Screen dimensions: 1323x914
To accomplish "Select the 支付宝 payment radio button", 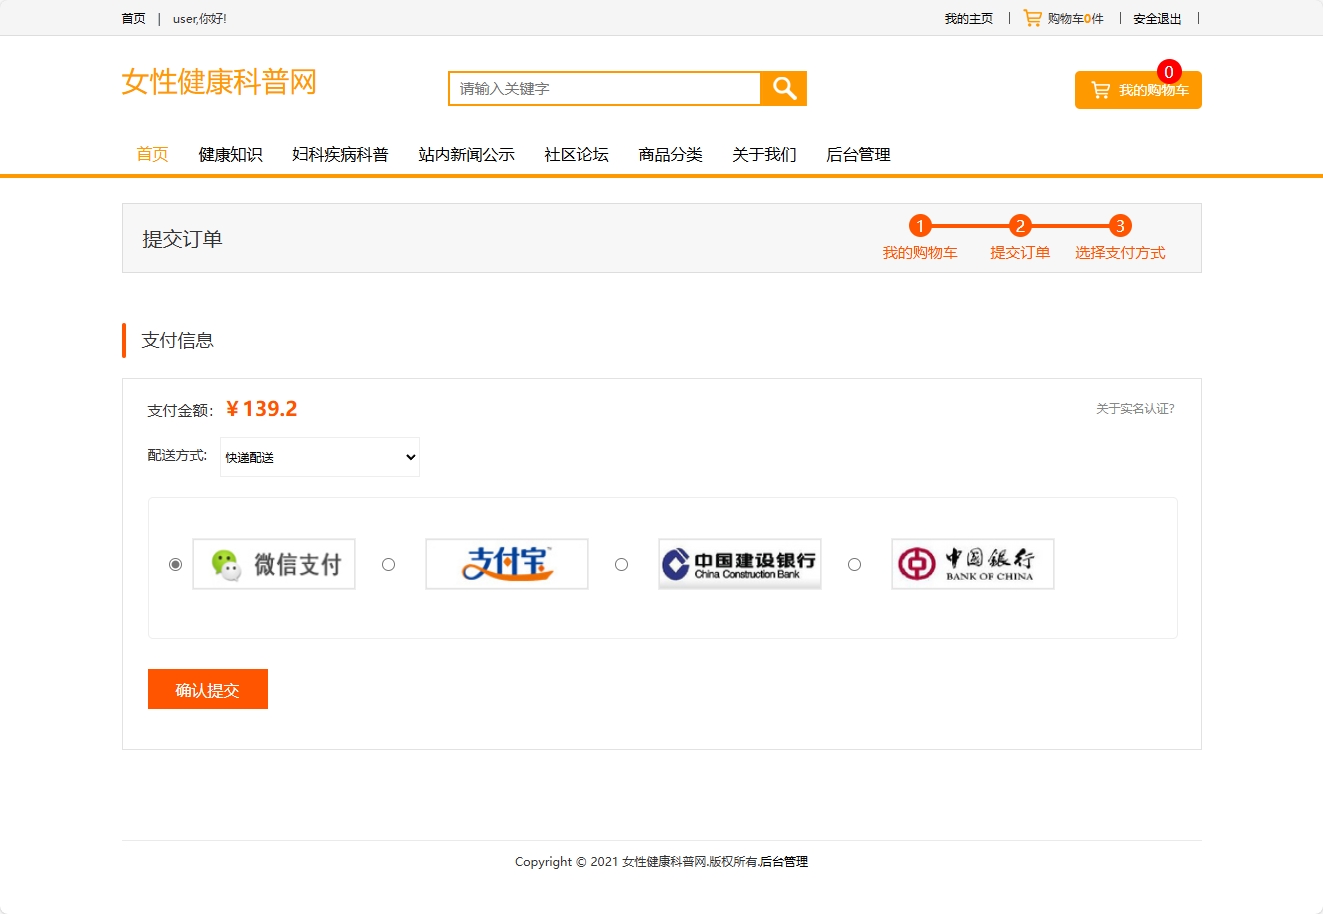I will (388, 564).
